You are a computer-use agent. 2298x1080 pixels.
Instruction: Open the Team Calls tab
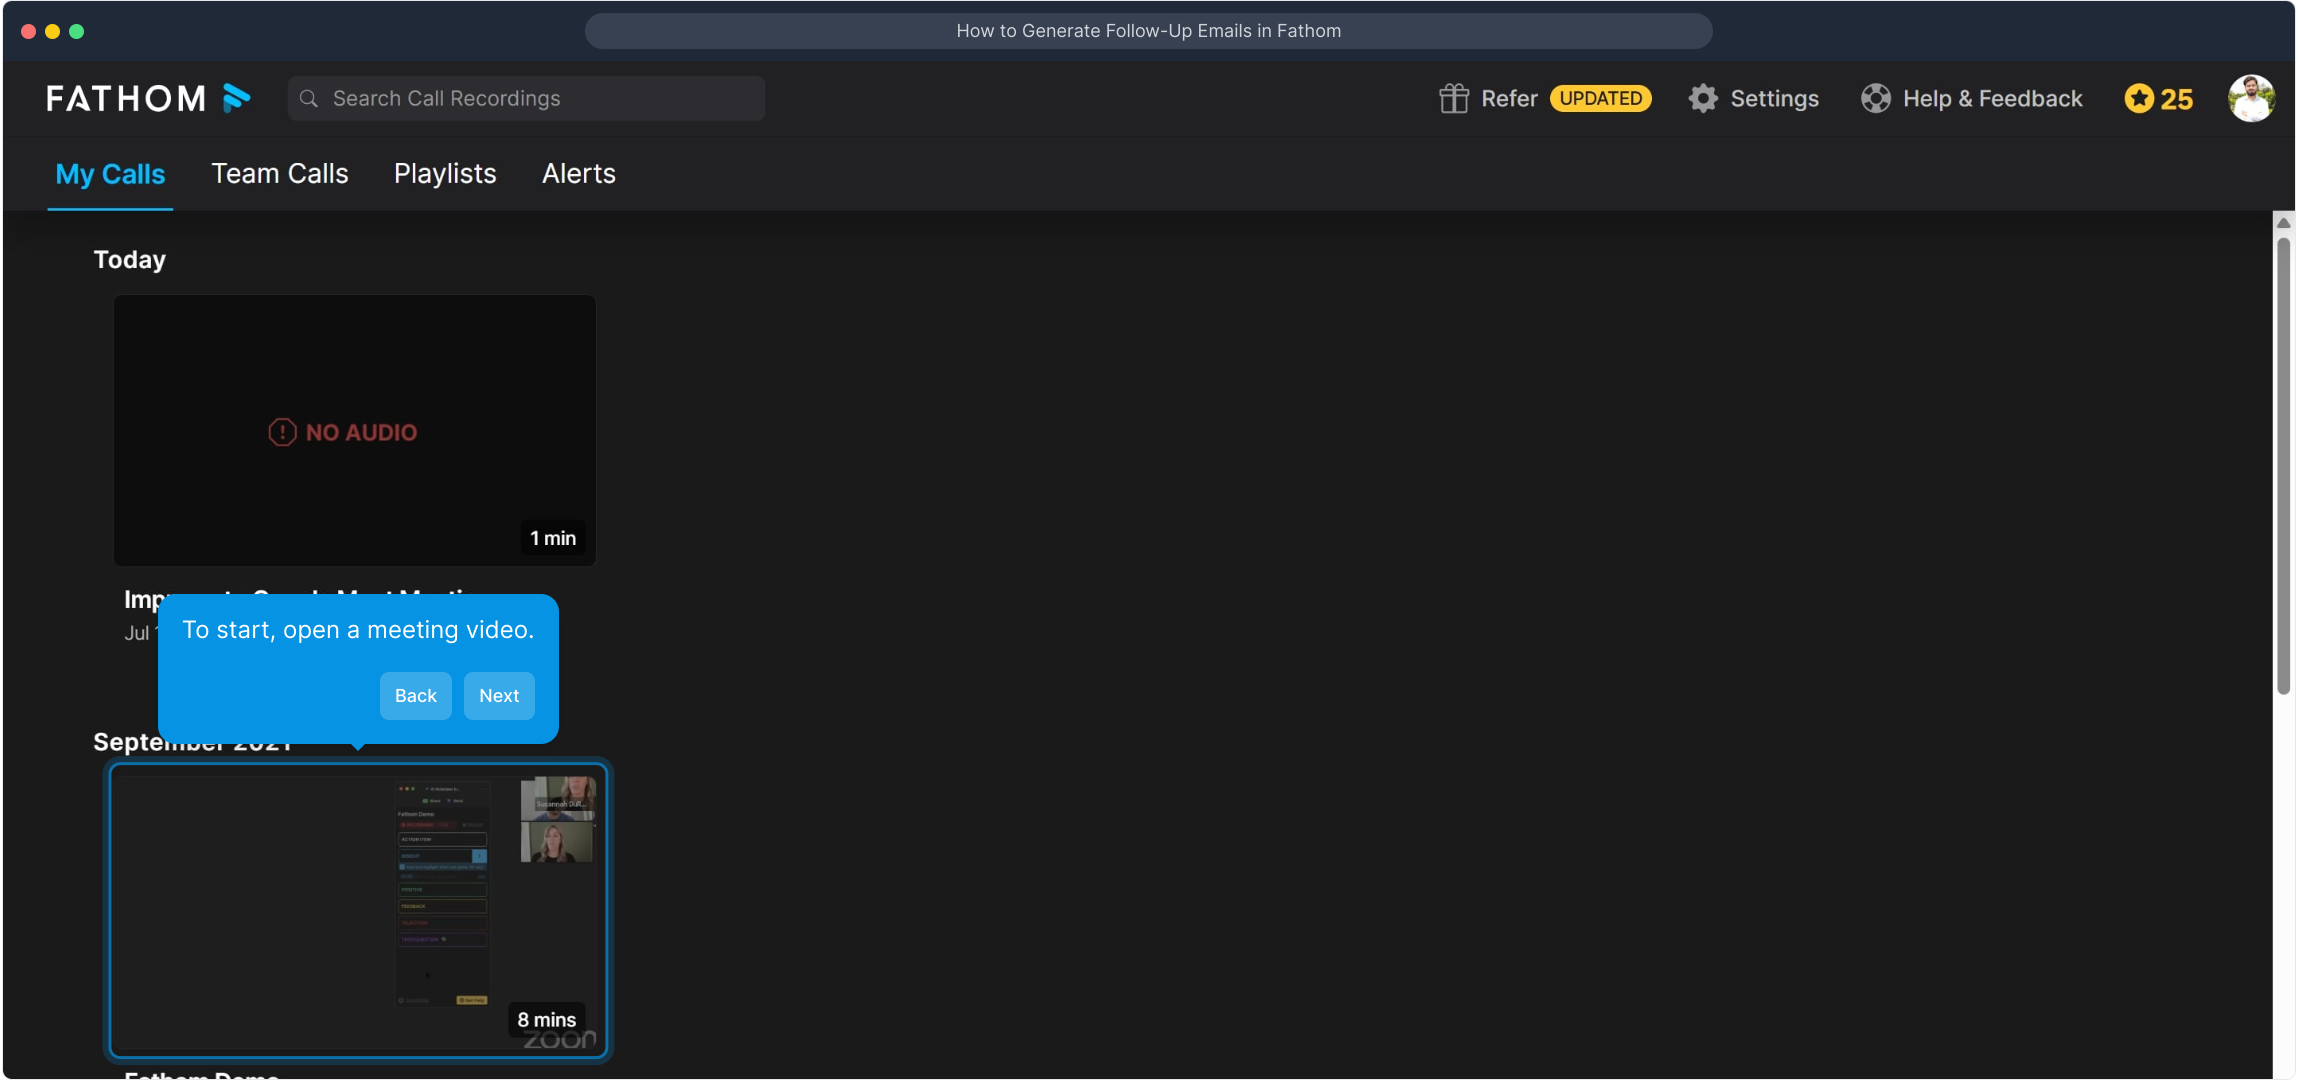tap(280, 174)
